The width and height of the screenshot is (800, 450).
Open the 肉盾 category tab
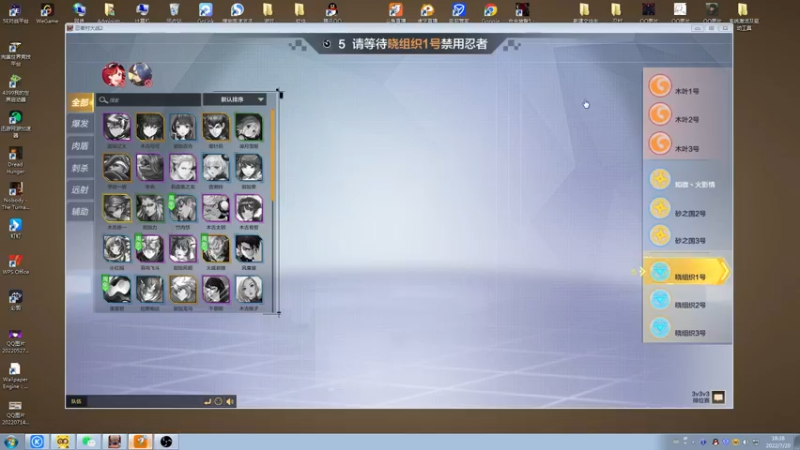coord(80,146)
